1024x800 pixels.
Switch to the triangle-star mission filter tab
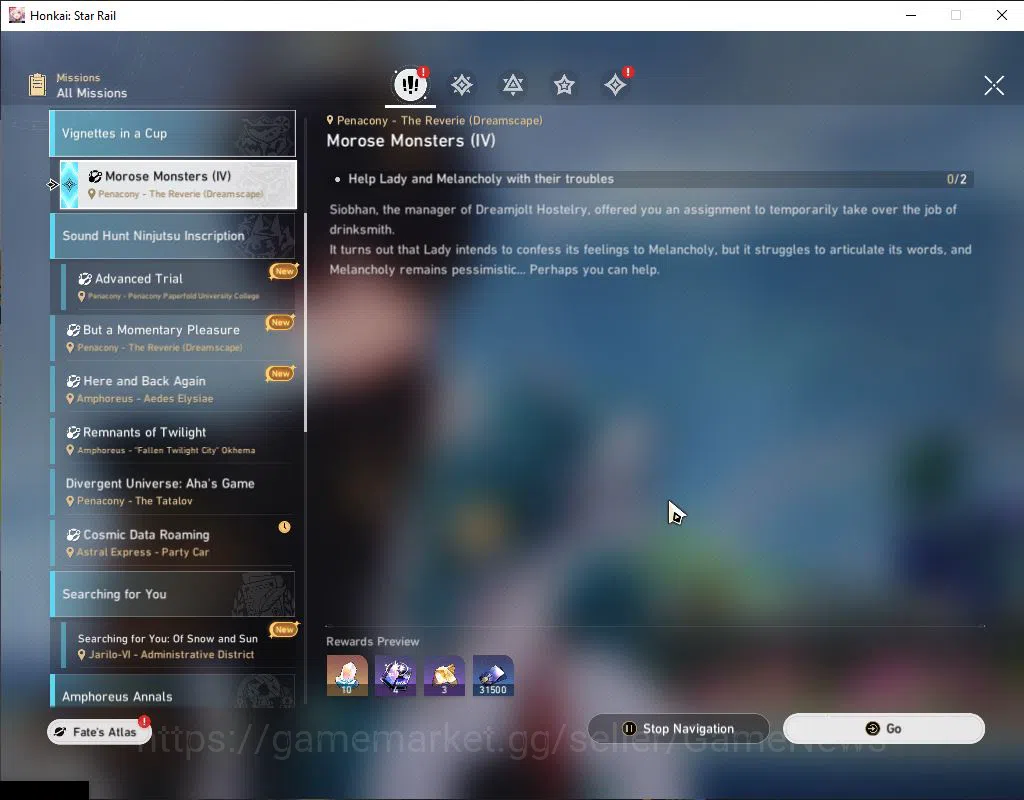point(513,85)
